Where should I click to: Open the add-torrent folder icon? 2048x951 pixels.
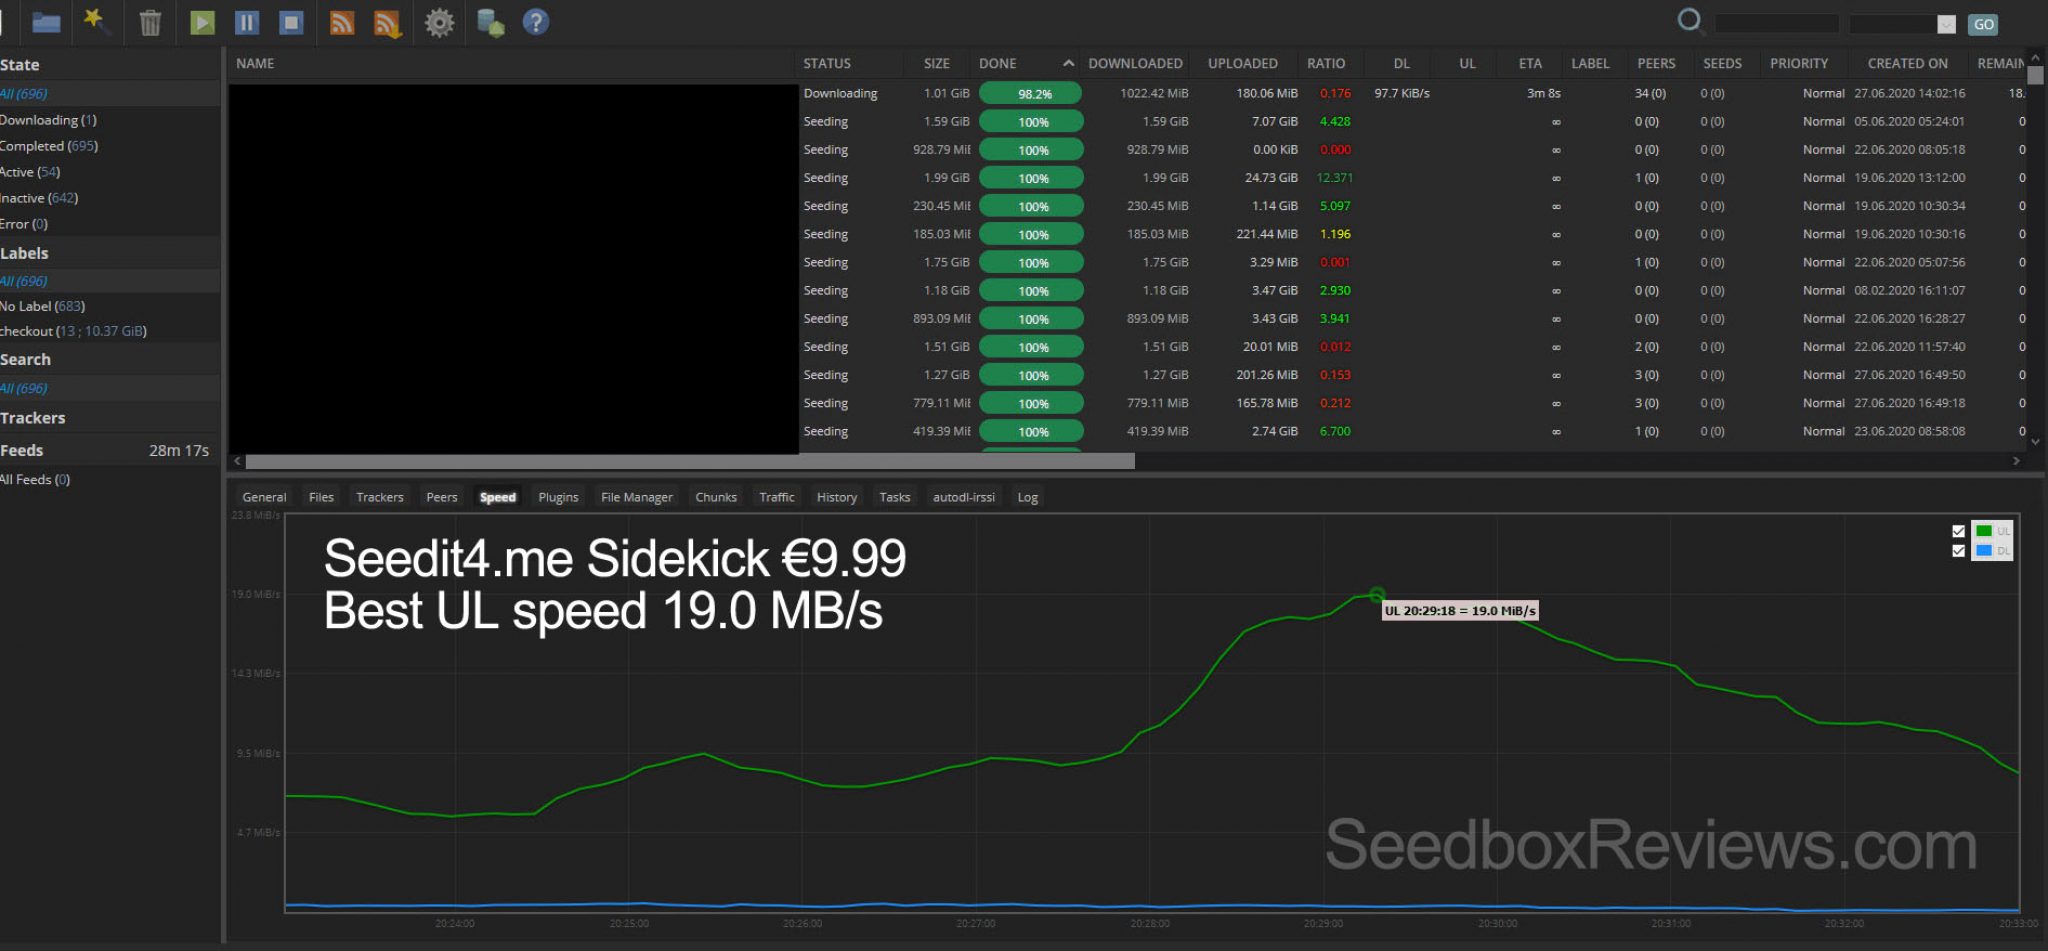coord(44,22)
